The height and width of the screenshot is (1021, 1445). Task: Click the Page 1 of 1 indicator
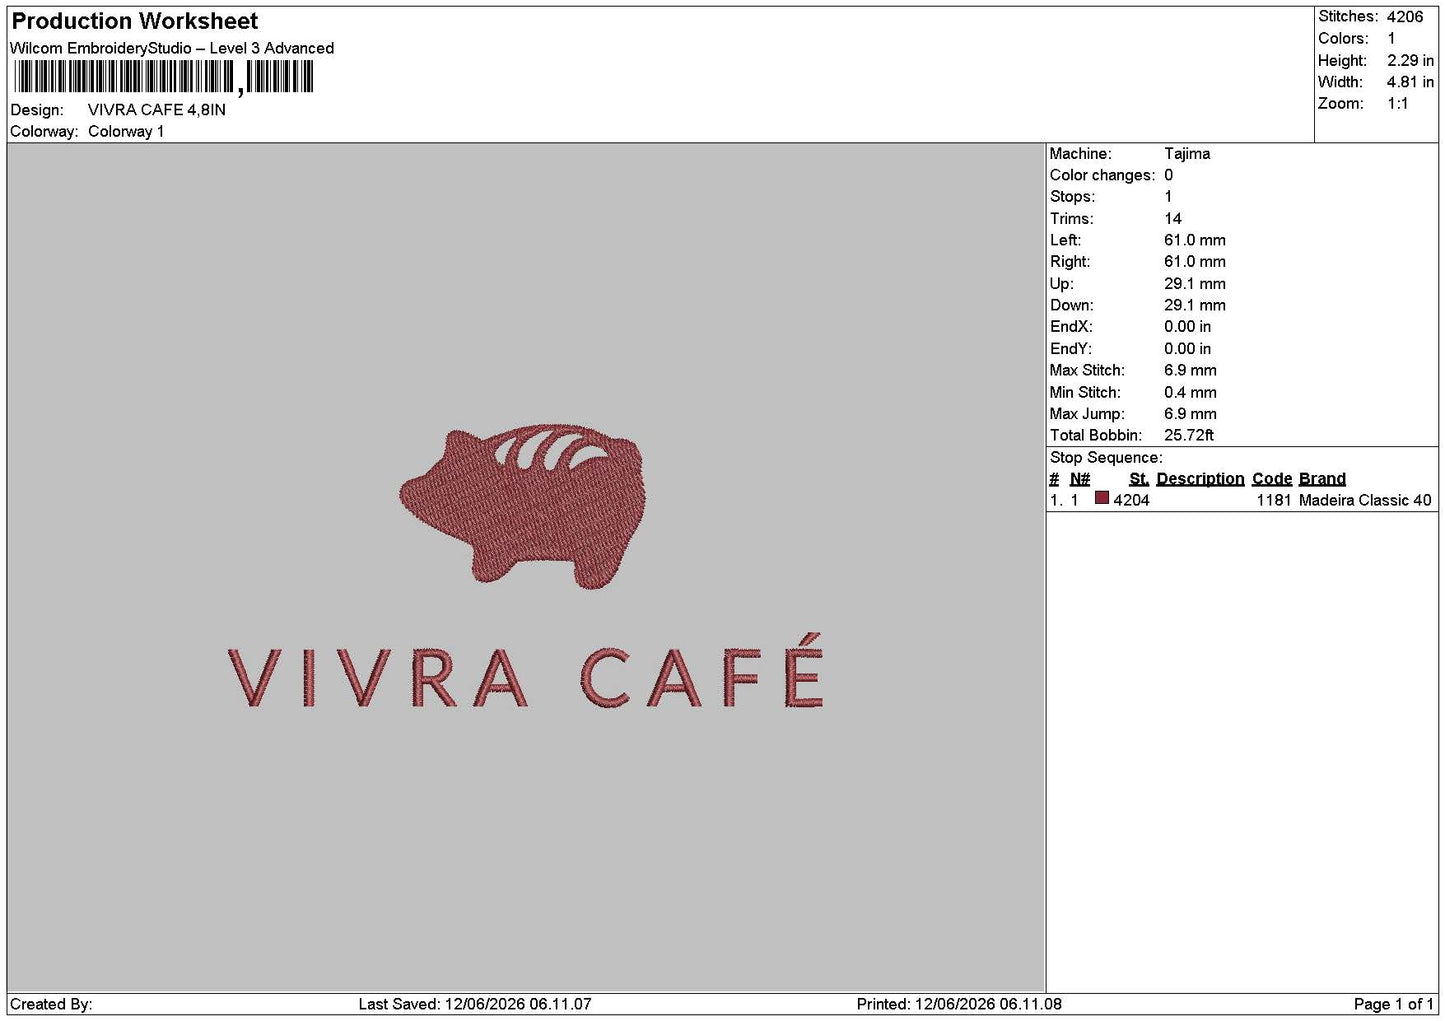[x=1393, y=1005]
